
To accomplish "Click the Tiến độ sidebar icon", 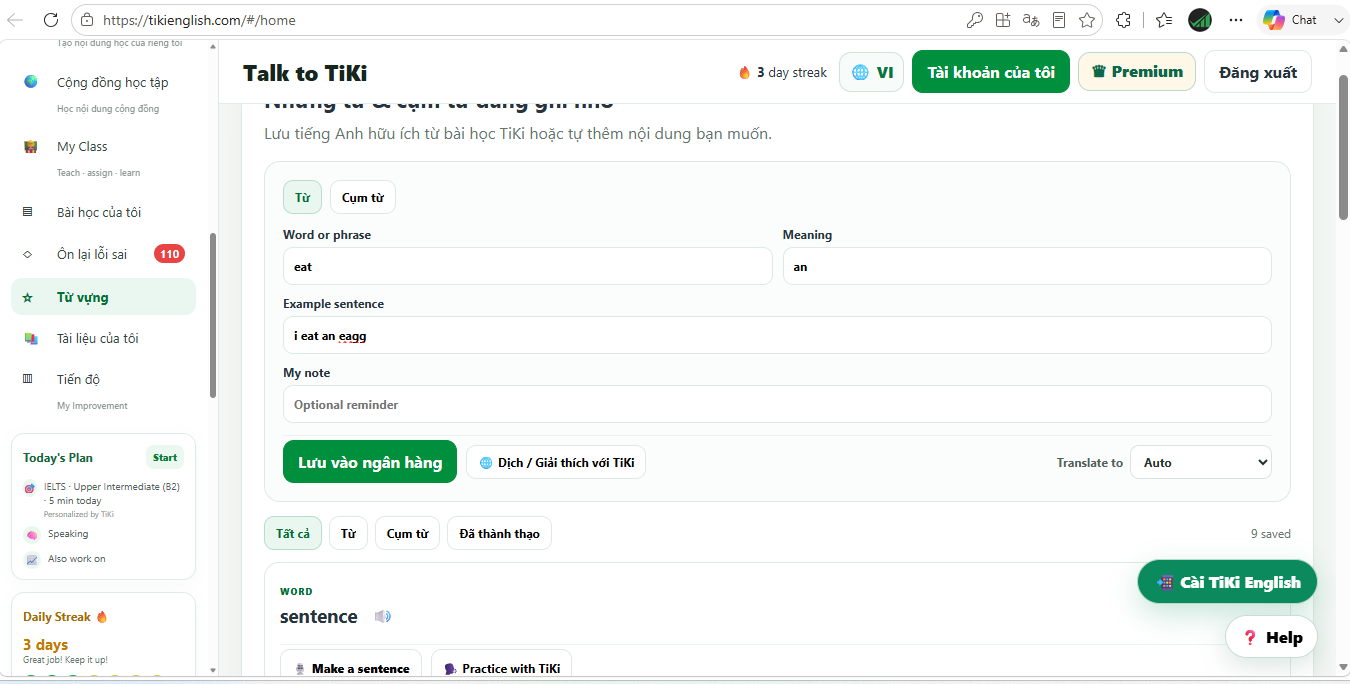I will pyautogui.click(x=28, y=379).
